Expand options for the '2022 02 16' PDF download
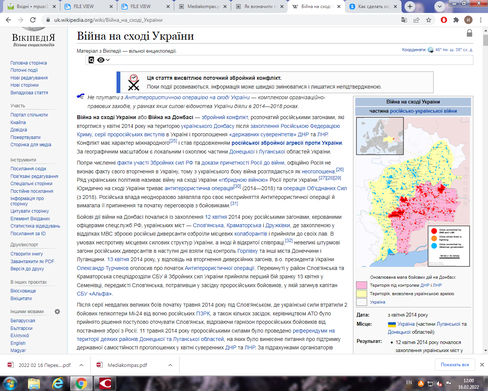This screenshot has height=391, width=488. 81,365
